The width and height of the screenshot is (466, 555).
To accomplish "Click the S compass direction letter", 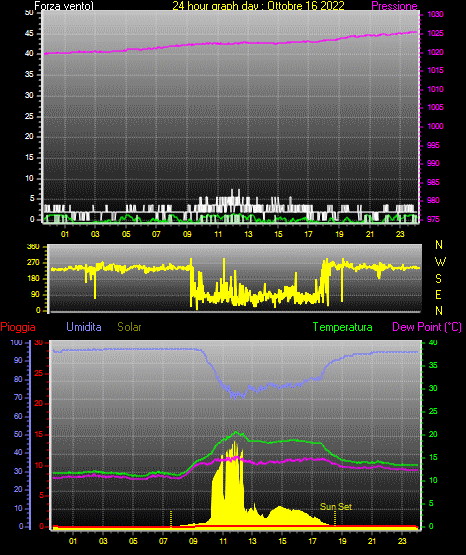I will coord(438,279).
